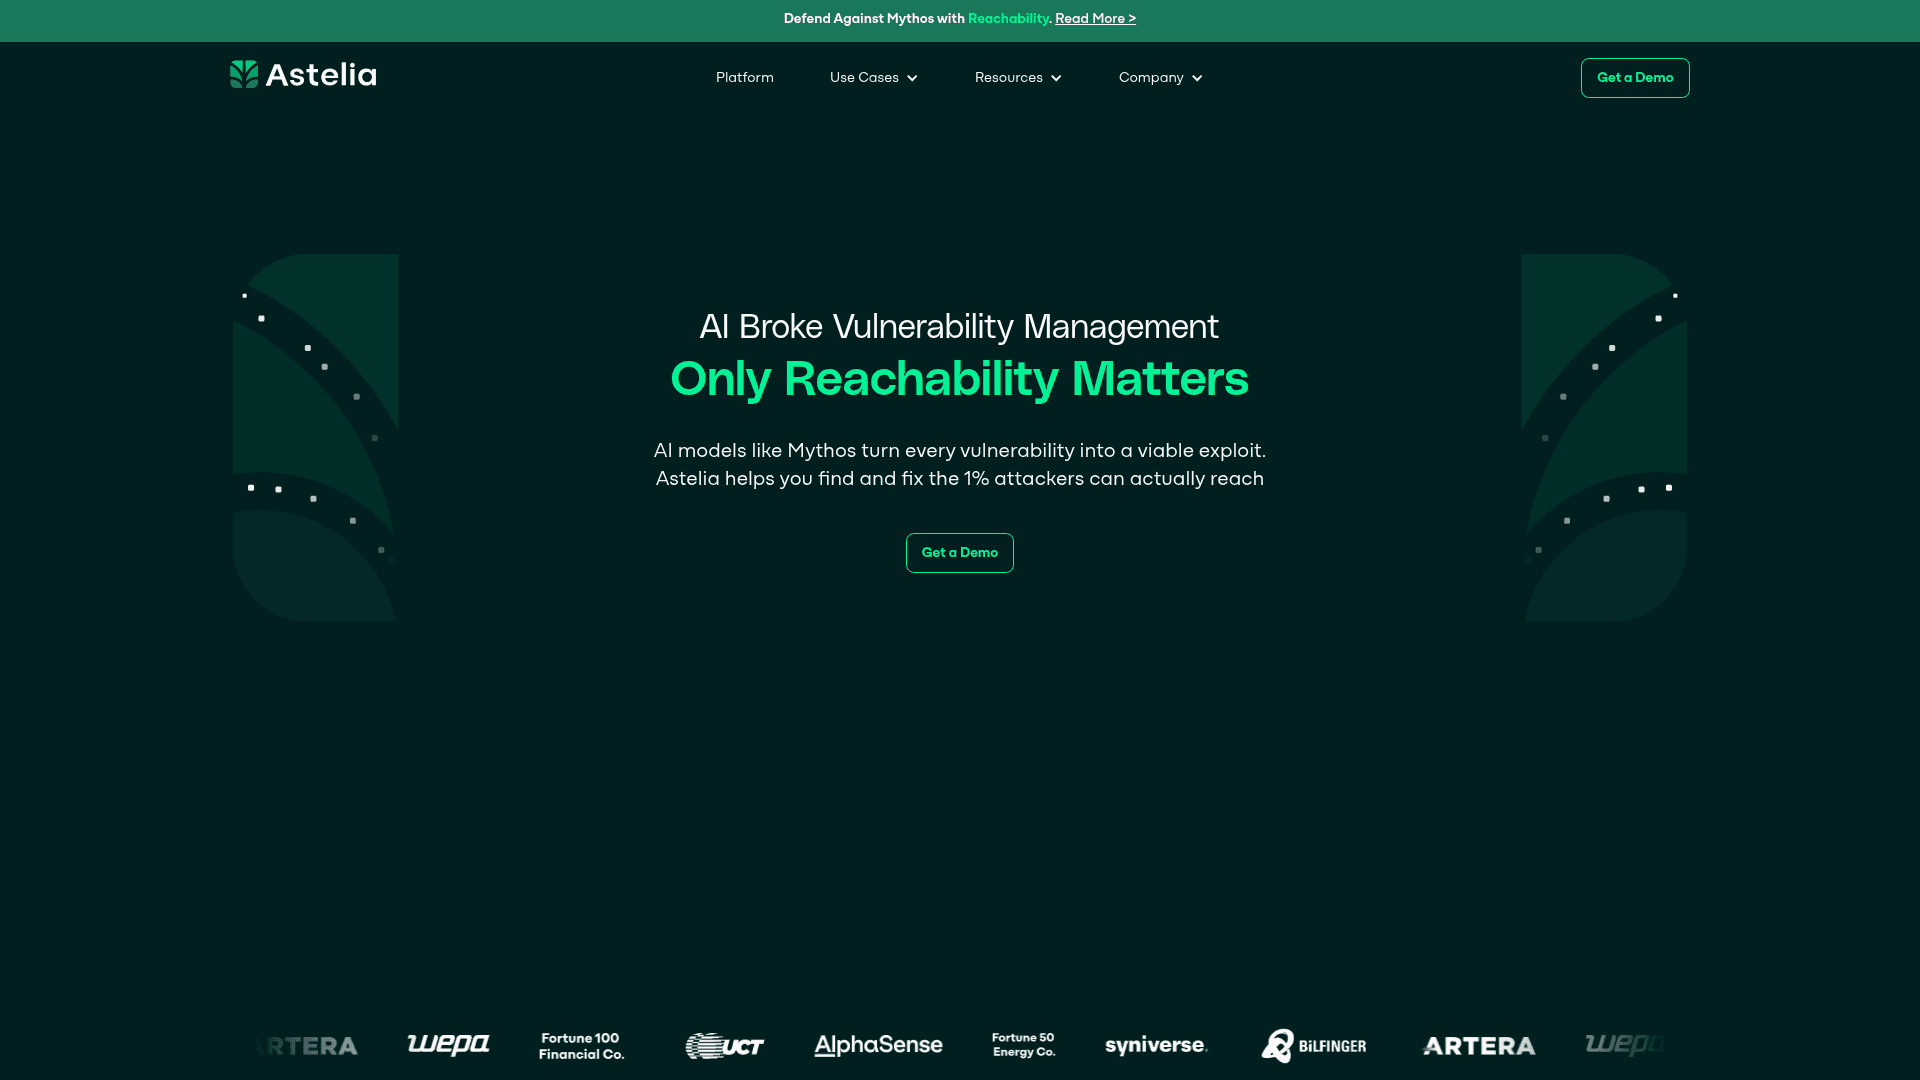Click the Astelia leaf logo icon
1920x1080 pixels.
244,75
